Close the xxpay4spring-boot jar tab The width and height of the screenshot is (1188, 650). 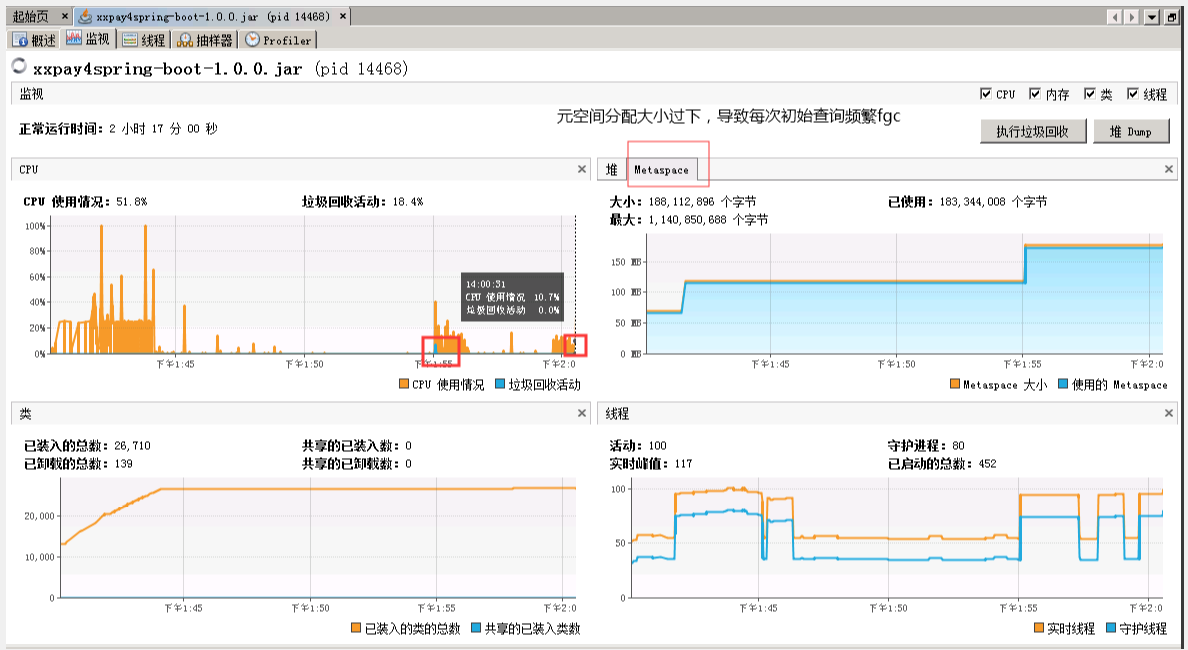click(x=343, y=17)
